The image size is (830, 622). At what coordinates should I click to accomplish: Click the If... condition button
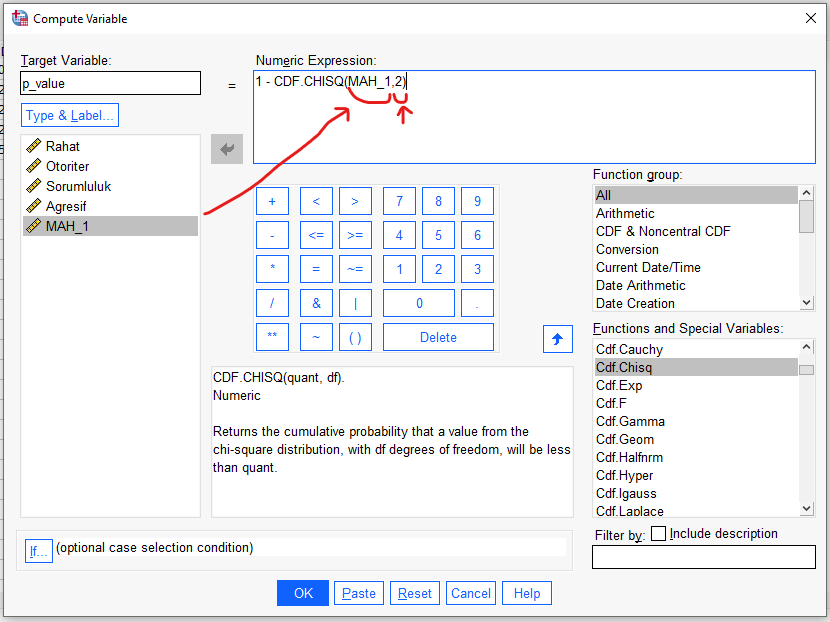(x=38, y=551)
